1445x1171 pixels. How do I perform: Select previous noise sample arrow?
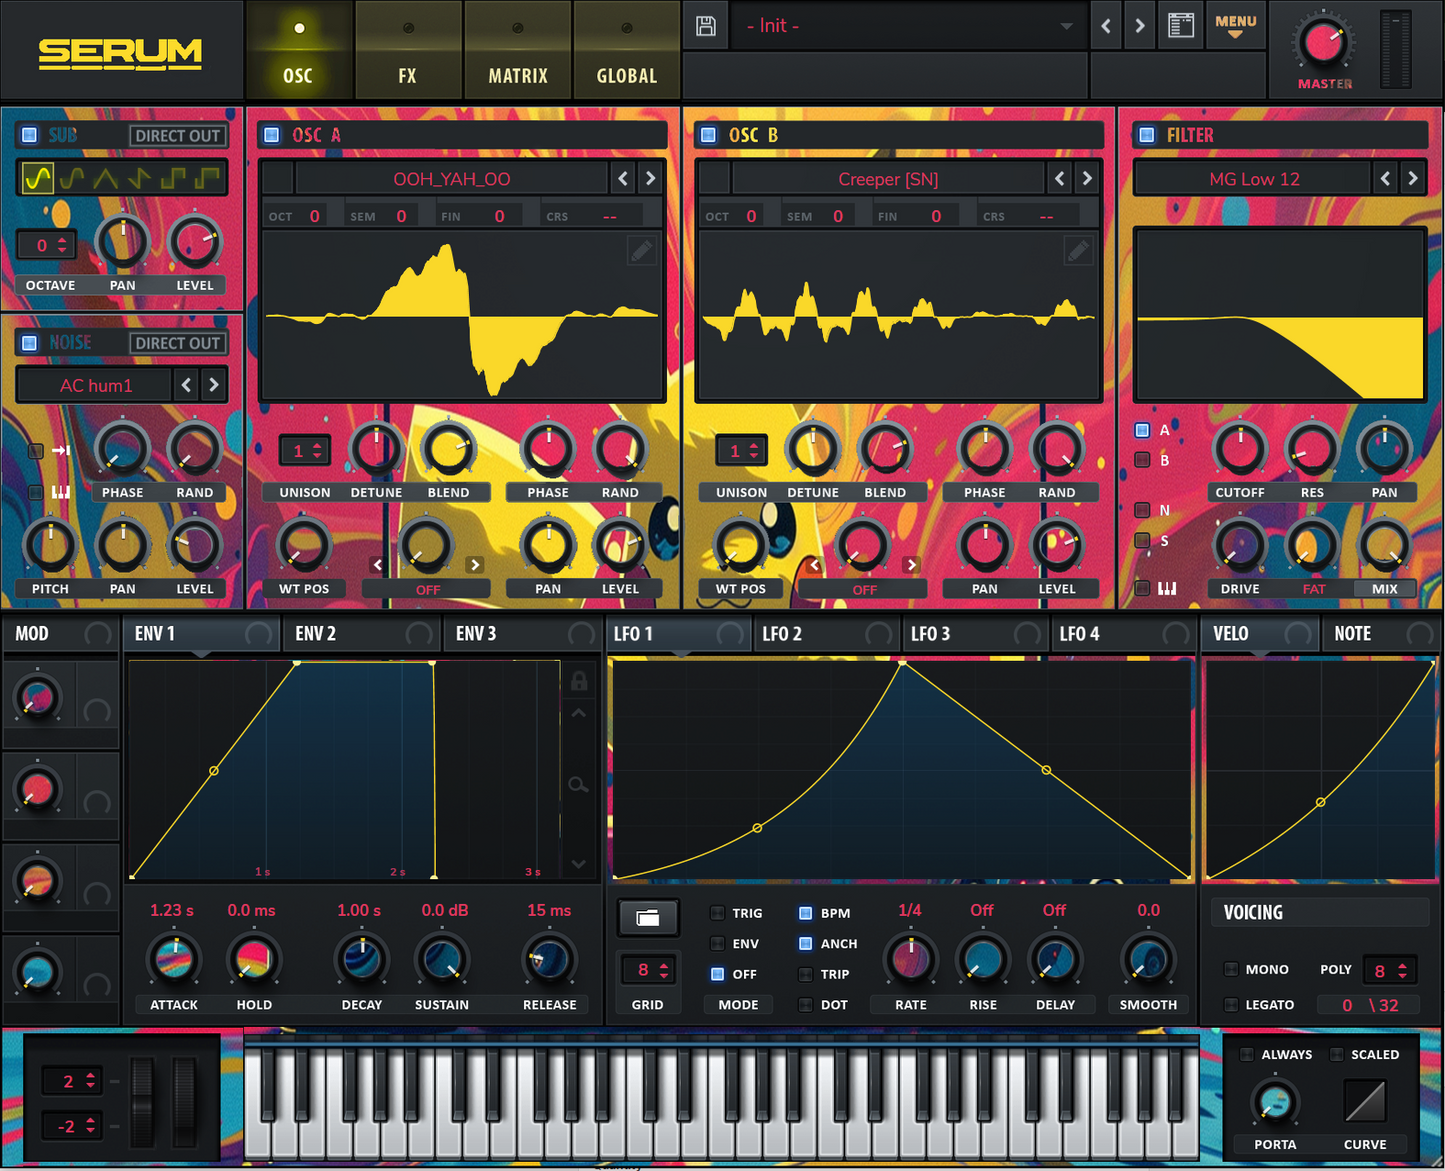click(186, 385)
